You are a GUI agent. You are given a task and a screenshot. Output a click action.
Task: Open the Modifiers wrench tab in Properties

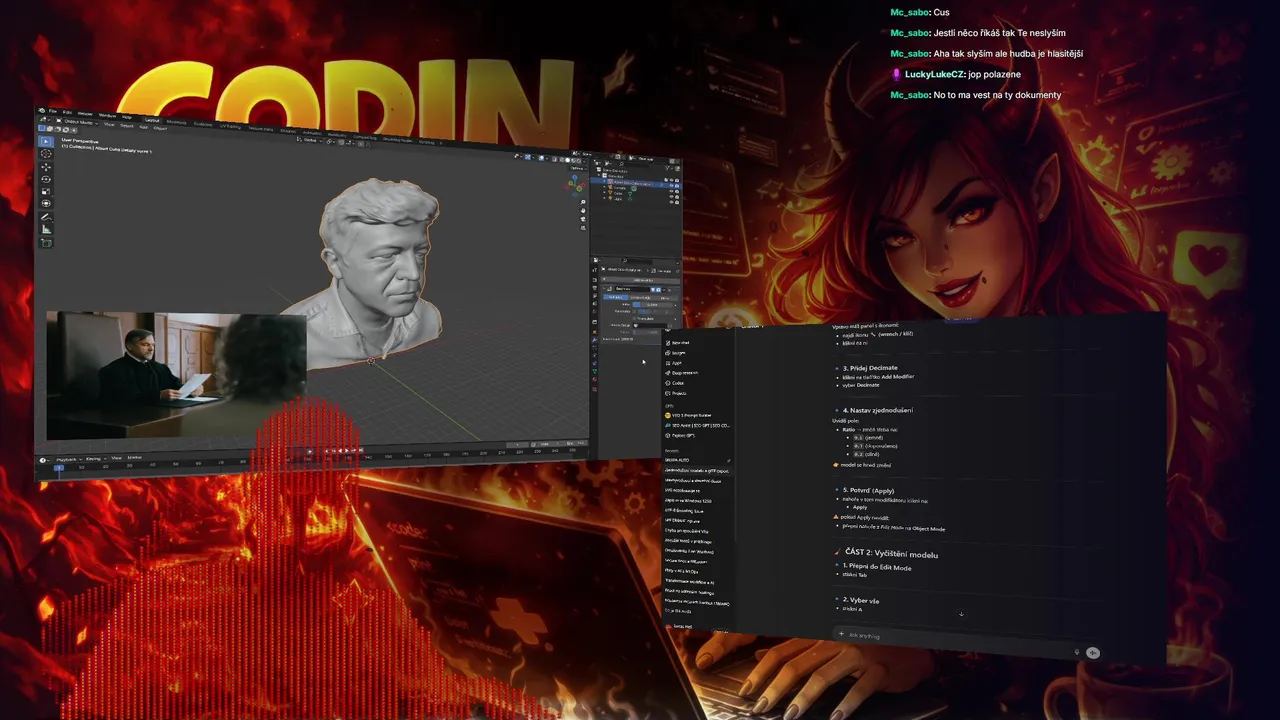tap(595, 340)
